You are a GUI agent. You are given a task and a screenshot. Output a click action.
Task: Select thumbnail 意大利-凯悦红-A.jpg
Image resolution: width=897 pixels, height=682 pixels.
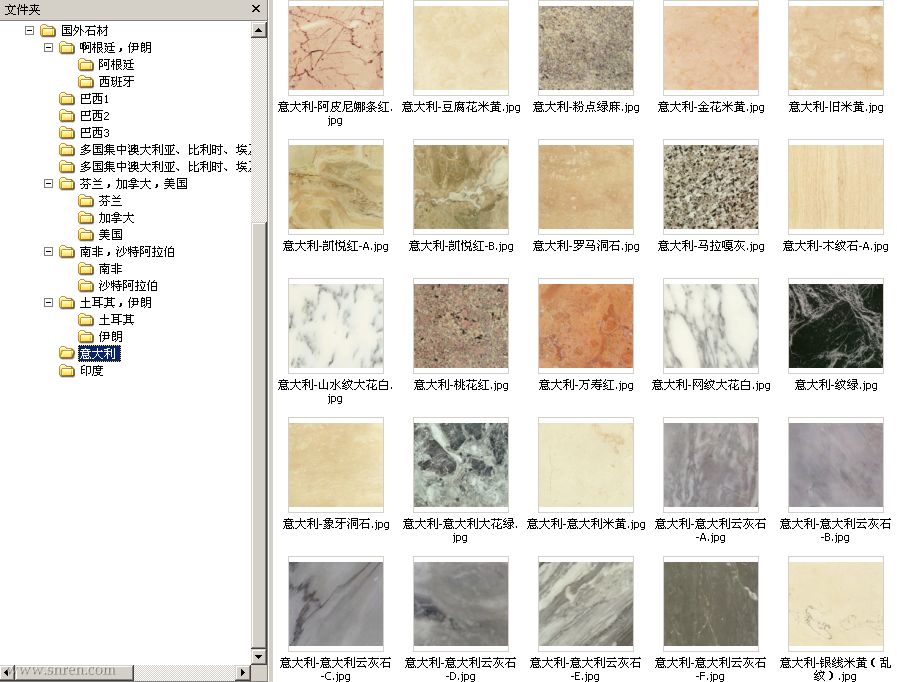(x=336, y=187)
